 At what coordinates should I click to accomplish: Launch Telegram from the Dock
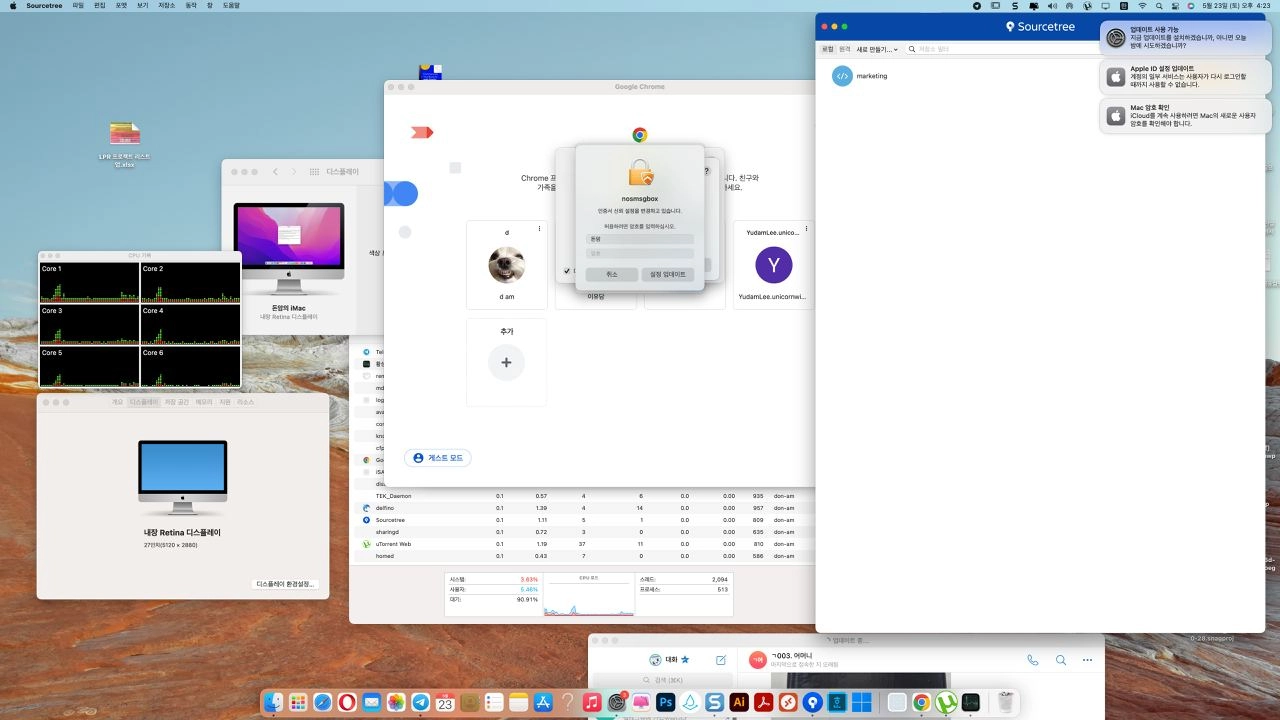point(420,703)
